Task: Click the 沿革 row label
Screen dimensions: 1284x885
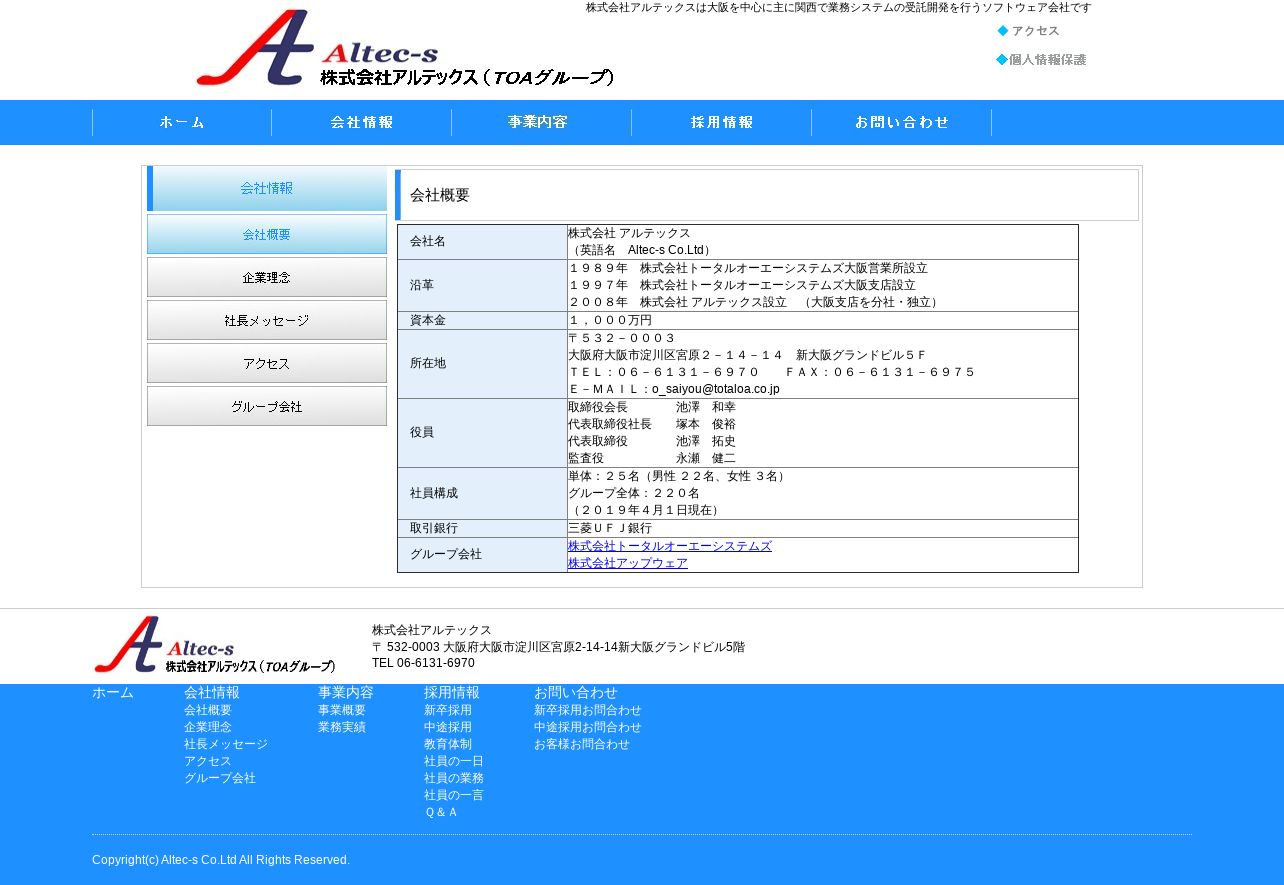Action: pyautogui.click(x=422, y=285)
